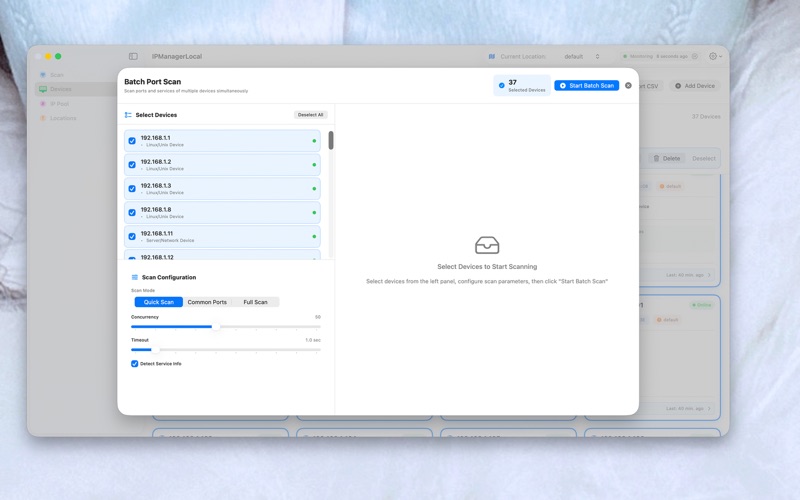Uncheck device 192.168.1.3

[x=132, y=189]
